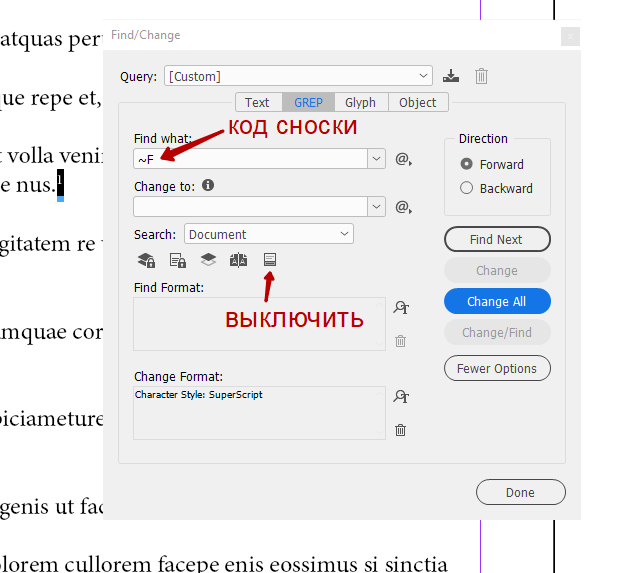Click the Done button
637x573 pixels.
[x=520, y=492]
